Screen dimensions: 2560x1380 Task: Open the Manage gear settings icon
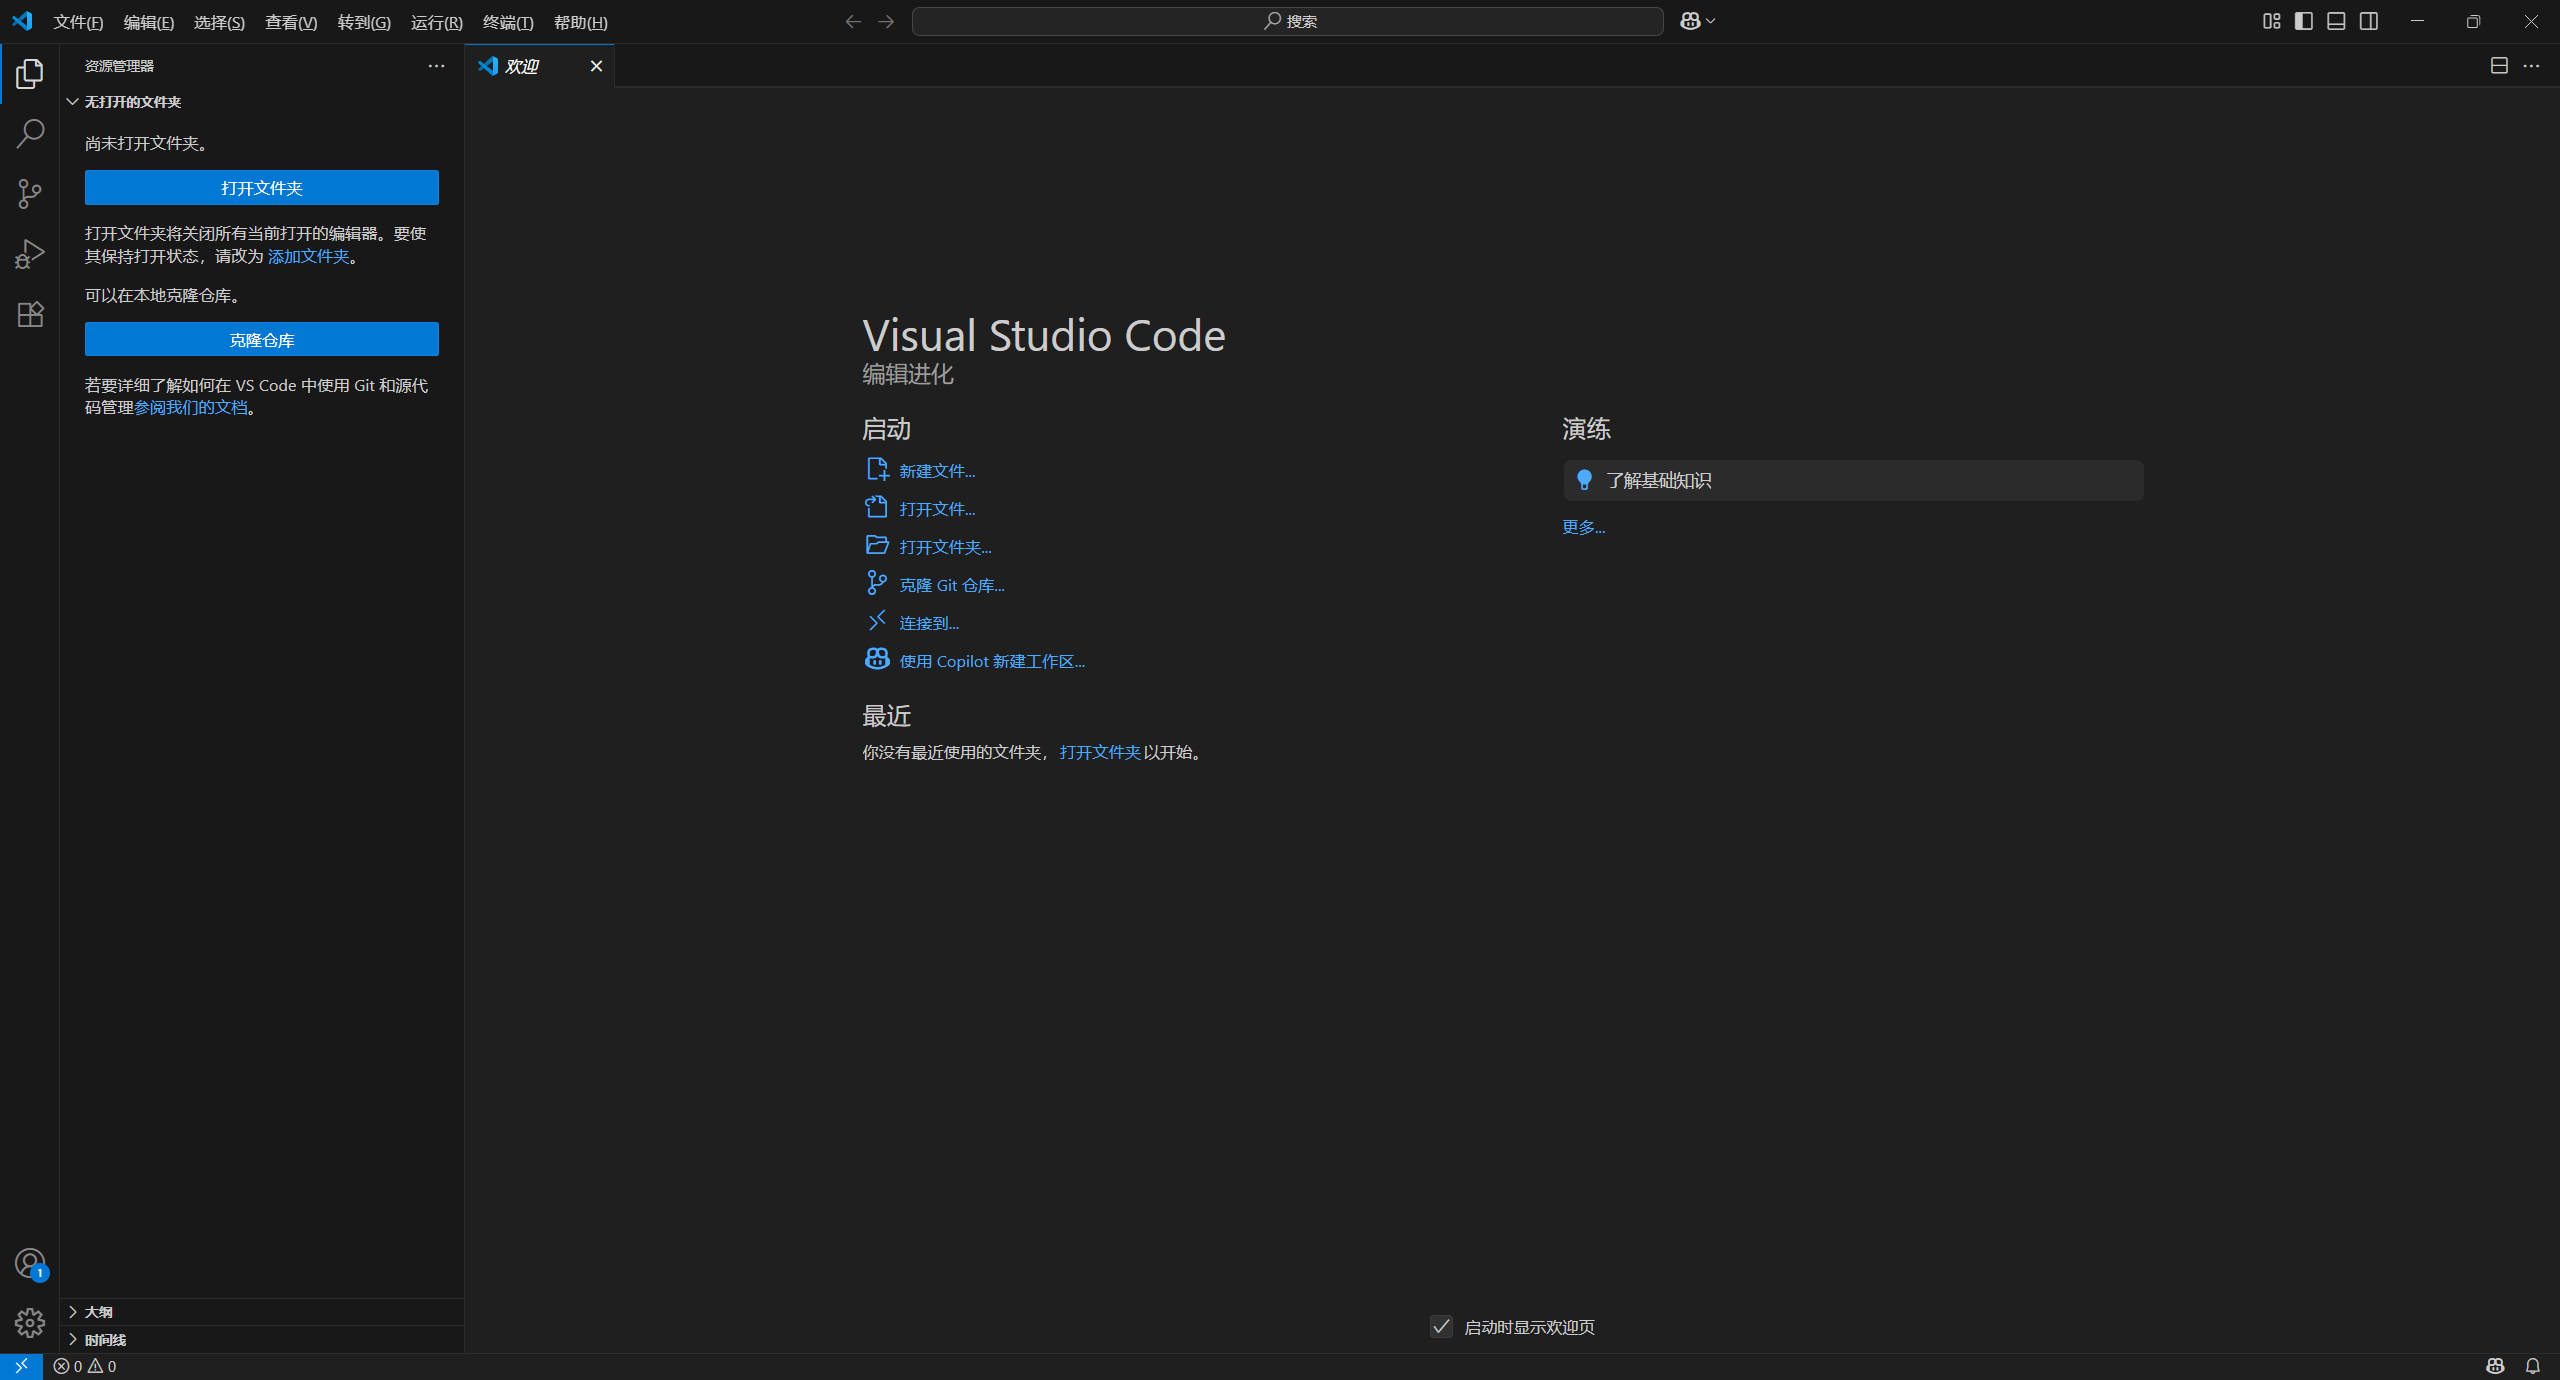30,1323
